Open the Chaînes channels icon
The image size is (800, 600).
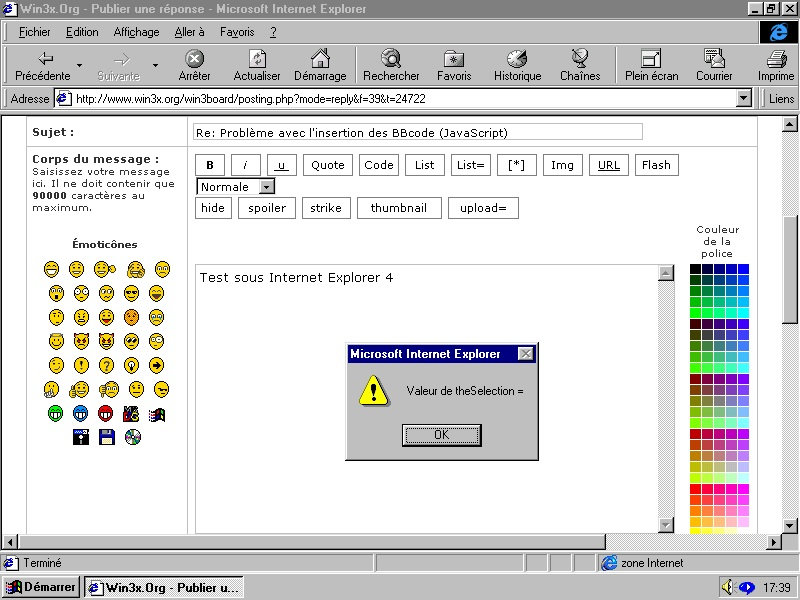click(x=580, y=59)
